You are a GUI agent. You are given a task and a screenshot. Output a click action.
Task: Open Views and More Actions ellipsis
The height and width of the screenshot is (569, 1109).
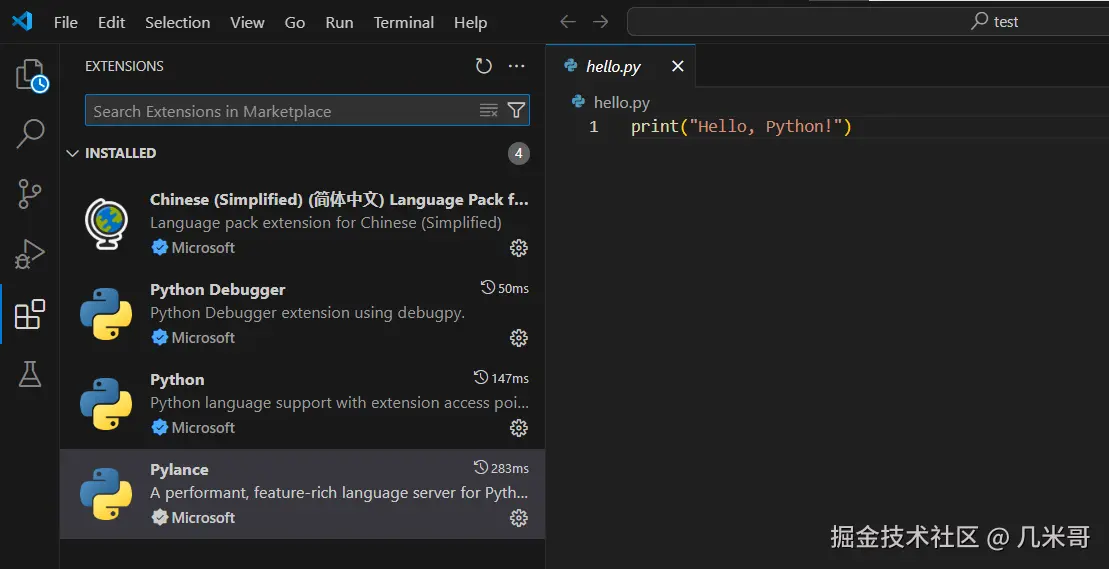516,66
